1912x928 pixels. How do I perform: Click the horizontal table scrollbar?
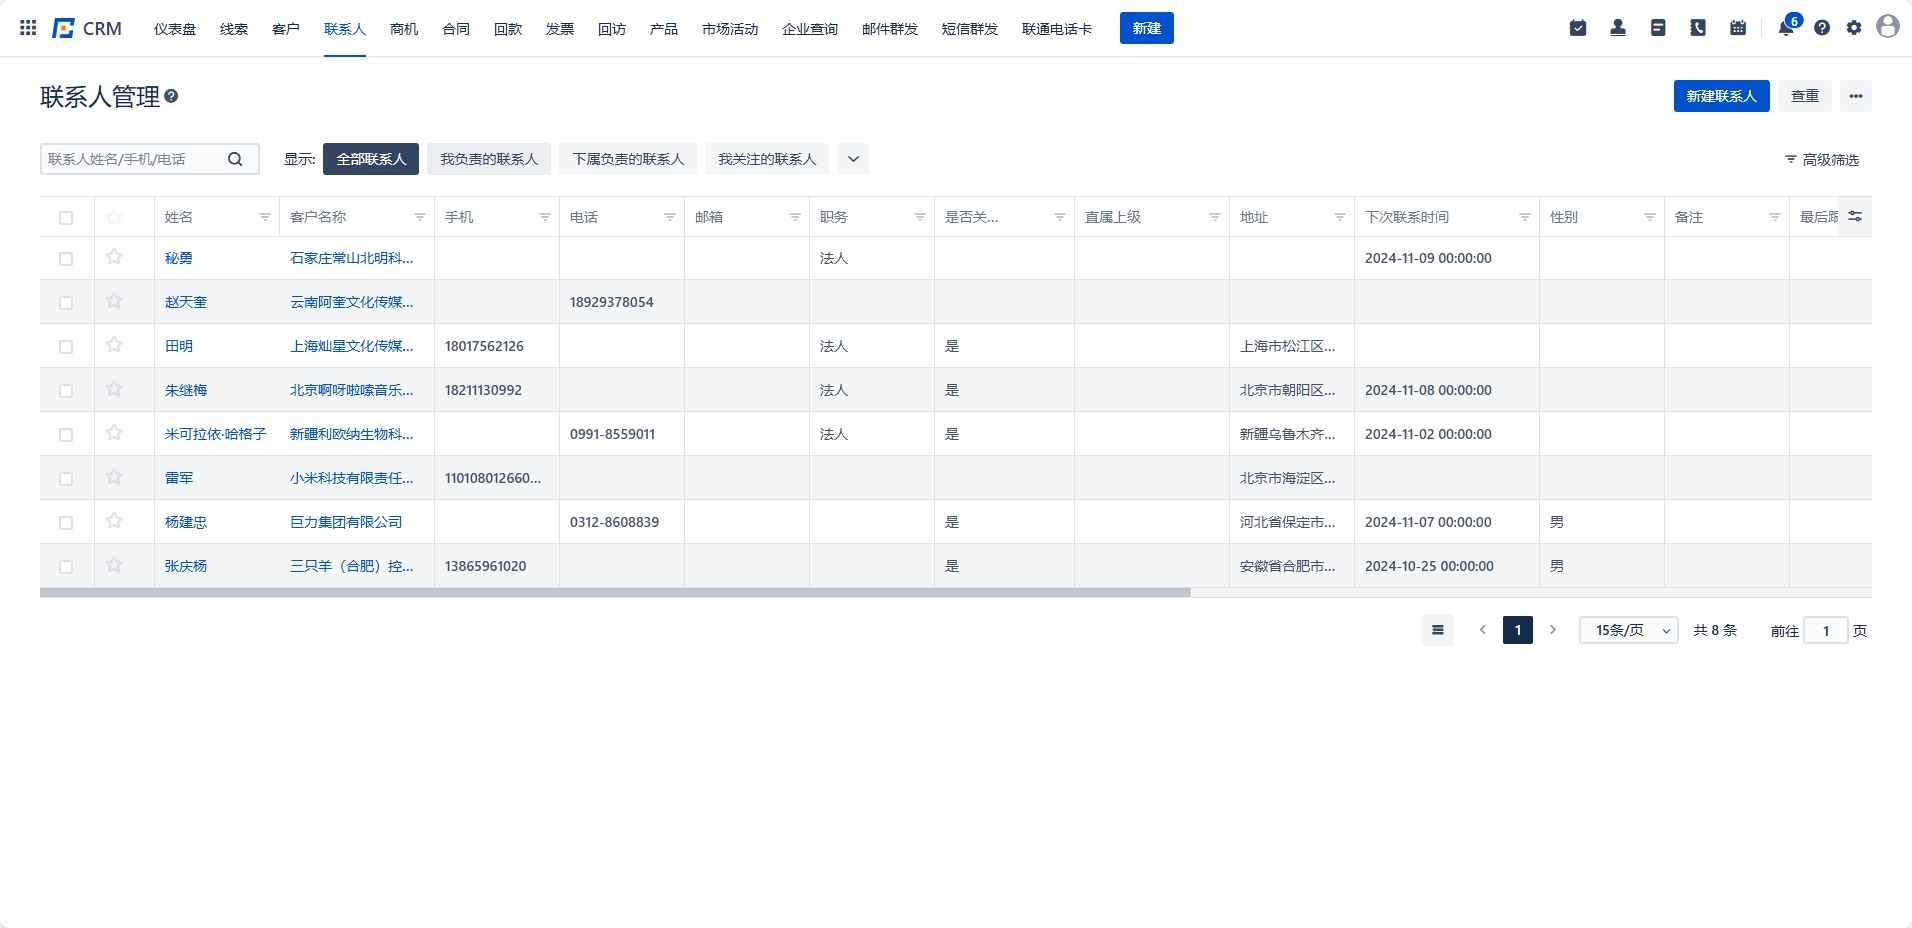(615, 593)
